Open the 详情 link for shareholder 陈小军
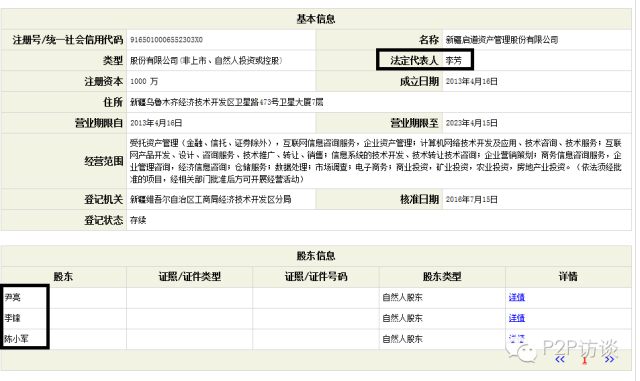This screenshot has height=381, width=640. point(516,338)
